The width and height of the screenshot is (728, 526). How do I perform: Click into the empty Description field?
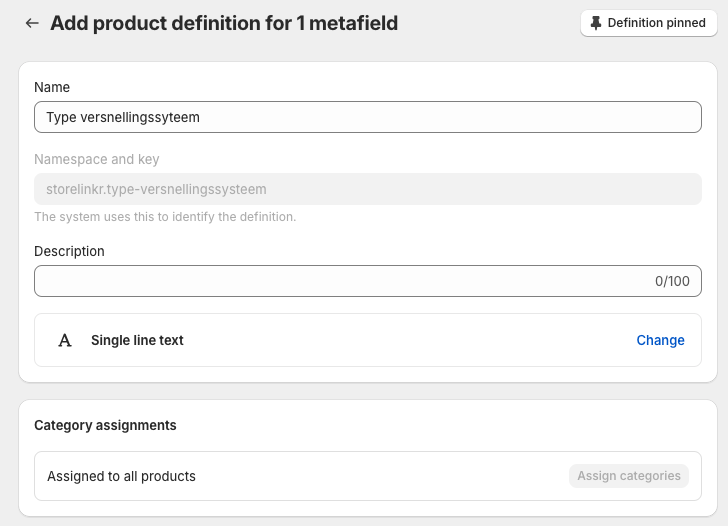pyautogui.click(x=340, y=281)
